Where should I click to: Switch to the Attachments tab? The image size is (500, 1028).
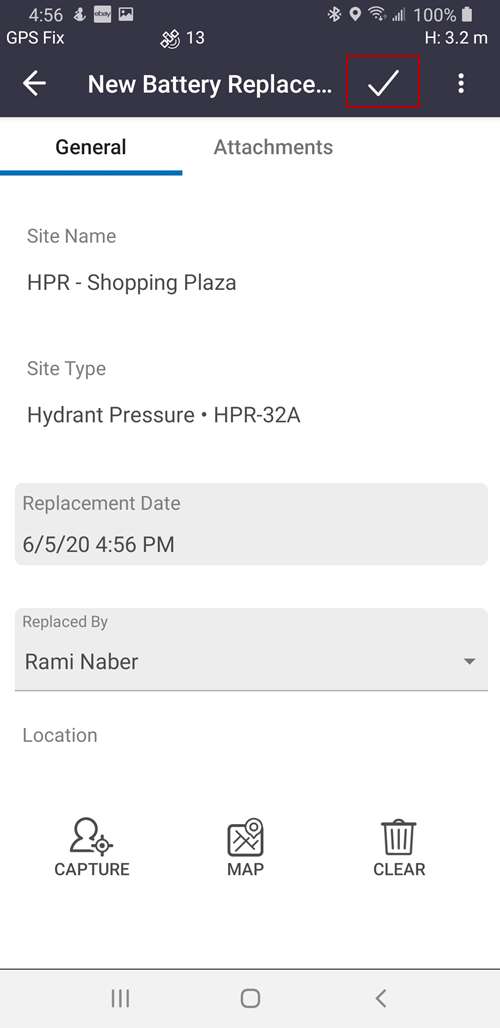click(x=273, y=147)
